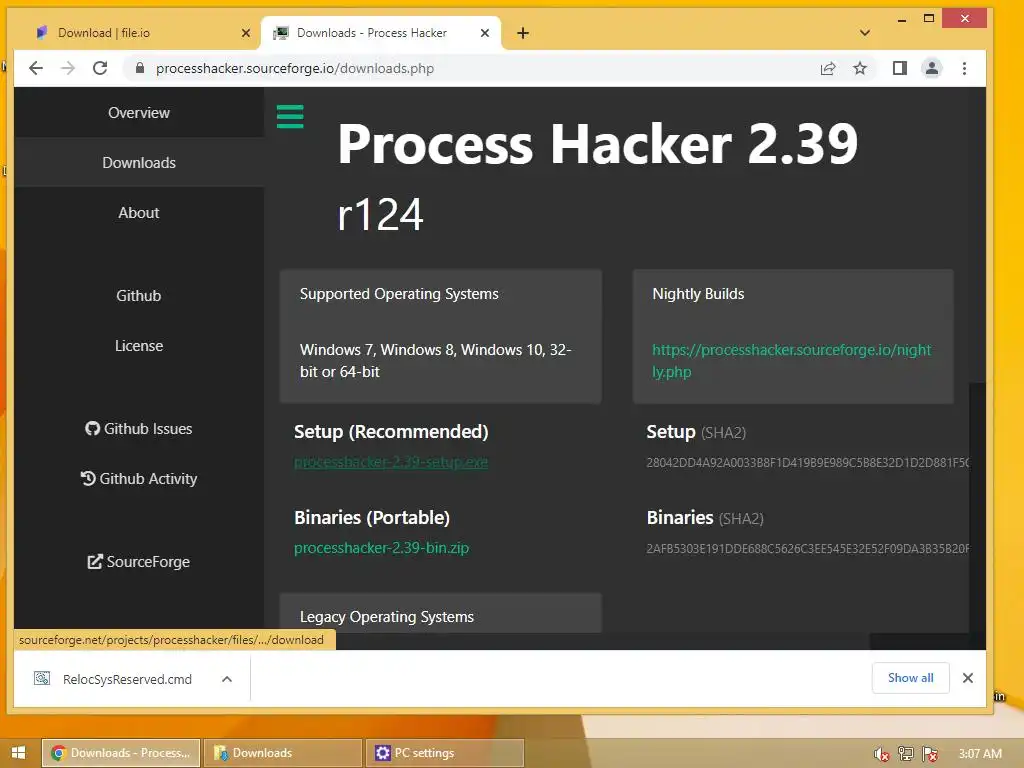1024x768 pixels.
Task: Open the About sidebar item
Action: click(138, 212)
